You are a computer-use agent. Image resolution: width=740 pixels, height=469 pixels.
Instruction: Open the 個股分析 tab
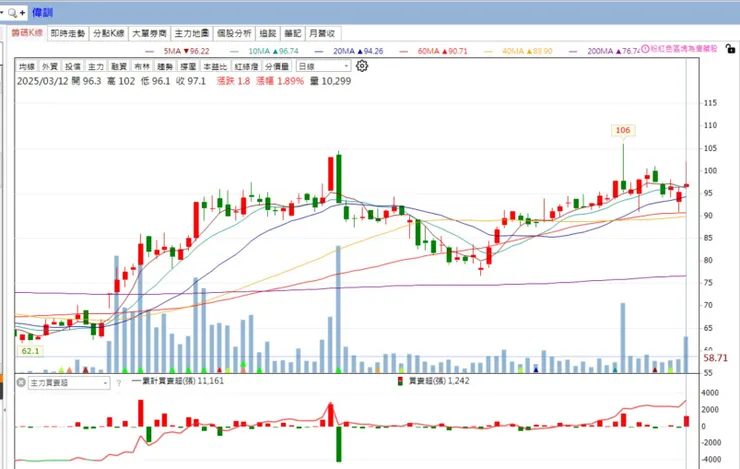coord(234,33)
